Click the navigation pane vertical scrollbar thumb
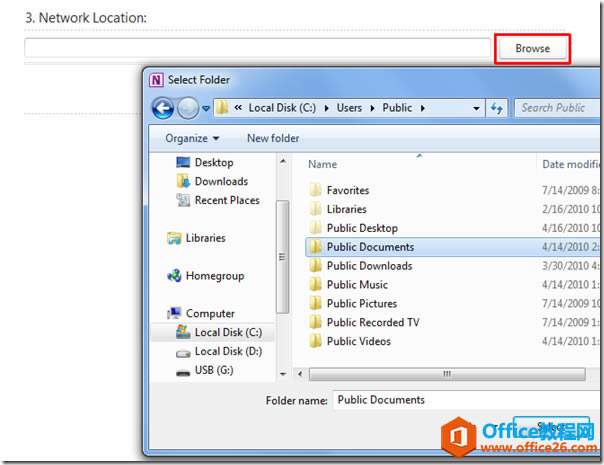Viewport: 604px width, 465px height. point(282,257)
